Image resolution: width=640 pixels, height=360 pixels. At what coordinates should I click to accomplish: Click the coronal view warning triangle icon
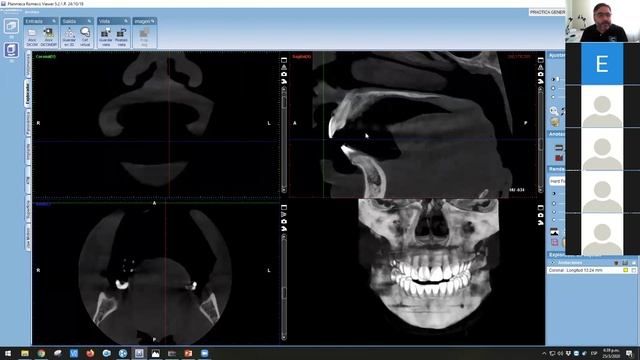tap(284, 67)
